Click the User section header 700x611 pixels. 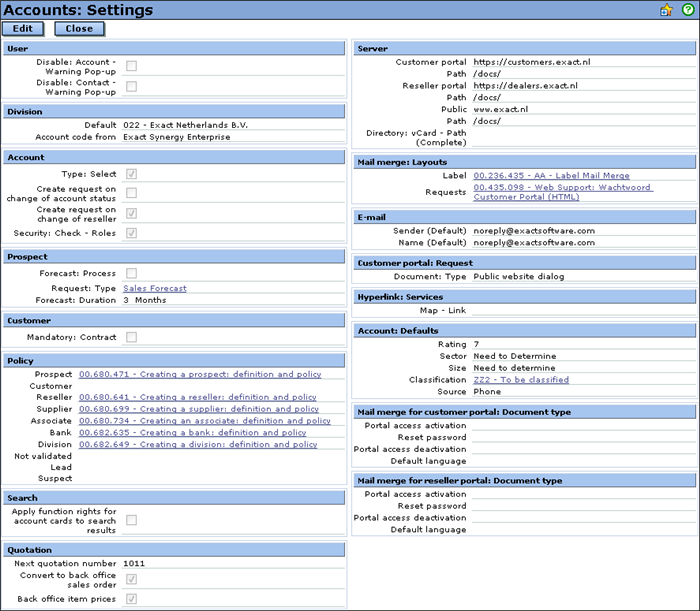coord(174,48)
